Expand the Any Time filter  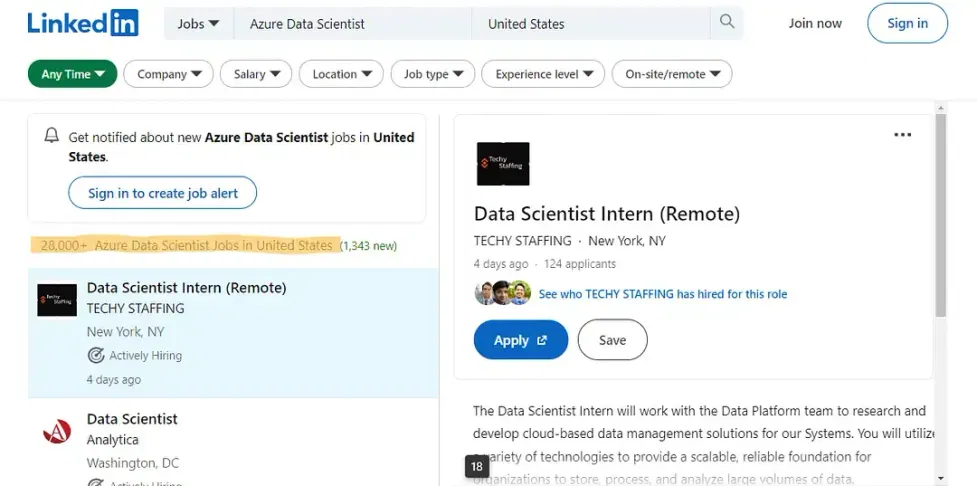(x=72, y=74)
